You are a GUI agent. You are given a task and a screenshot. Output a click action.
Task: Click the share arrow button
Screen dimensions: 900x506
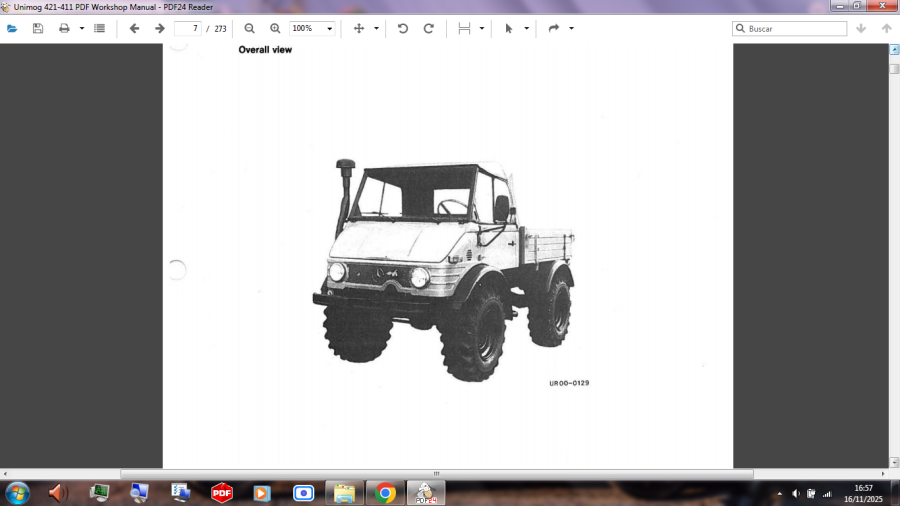[554, 28]
